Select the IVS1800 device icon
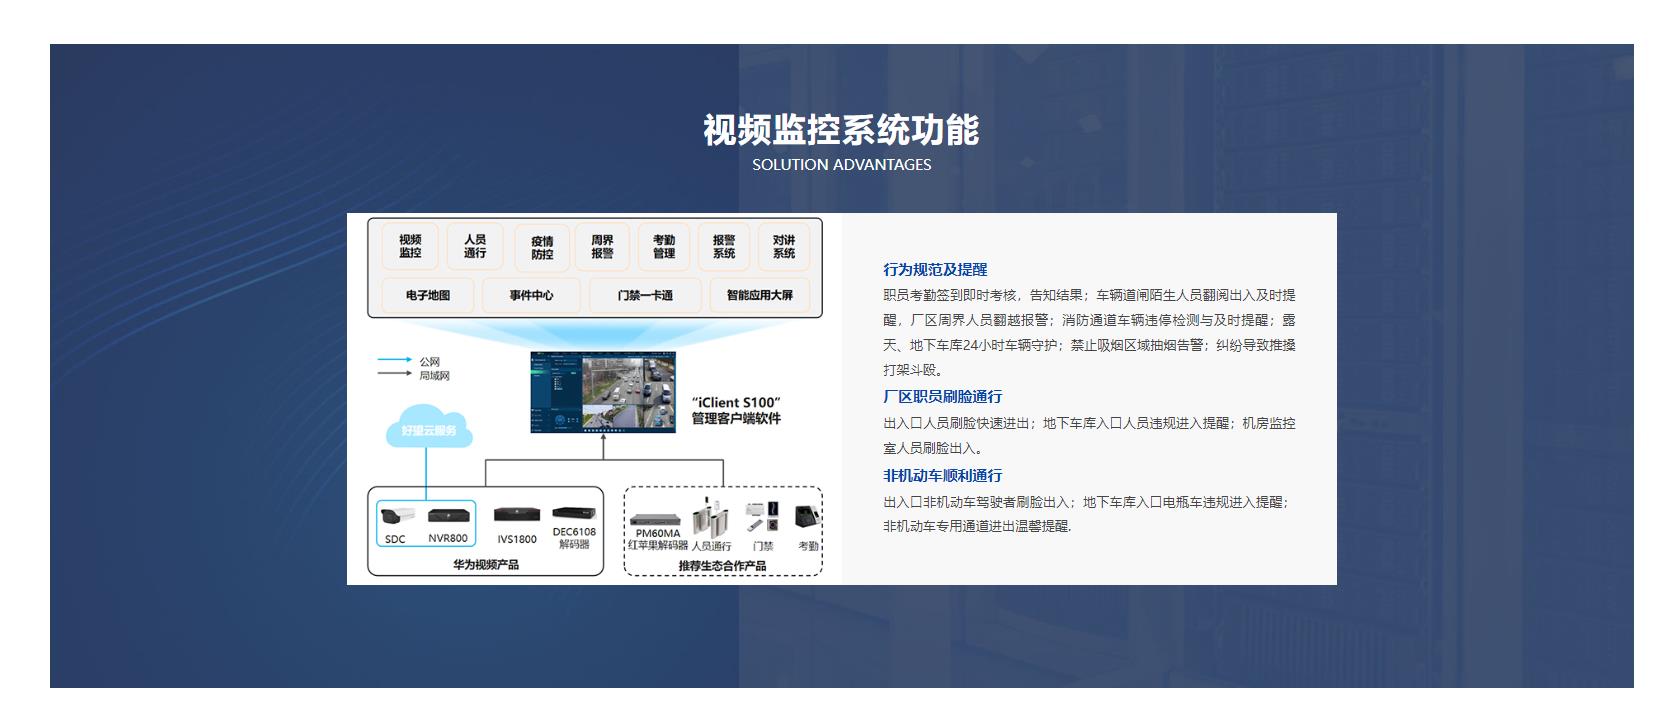Viewport: 1655px width, 717px height. coord(517,516)
